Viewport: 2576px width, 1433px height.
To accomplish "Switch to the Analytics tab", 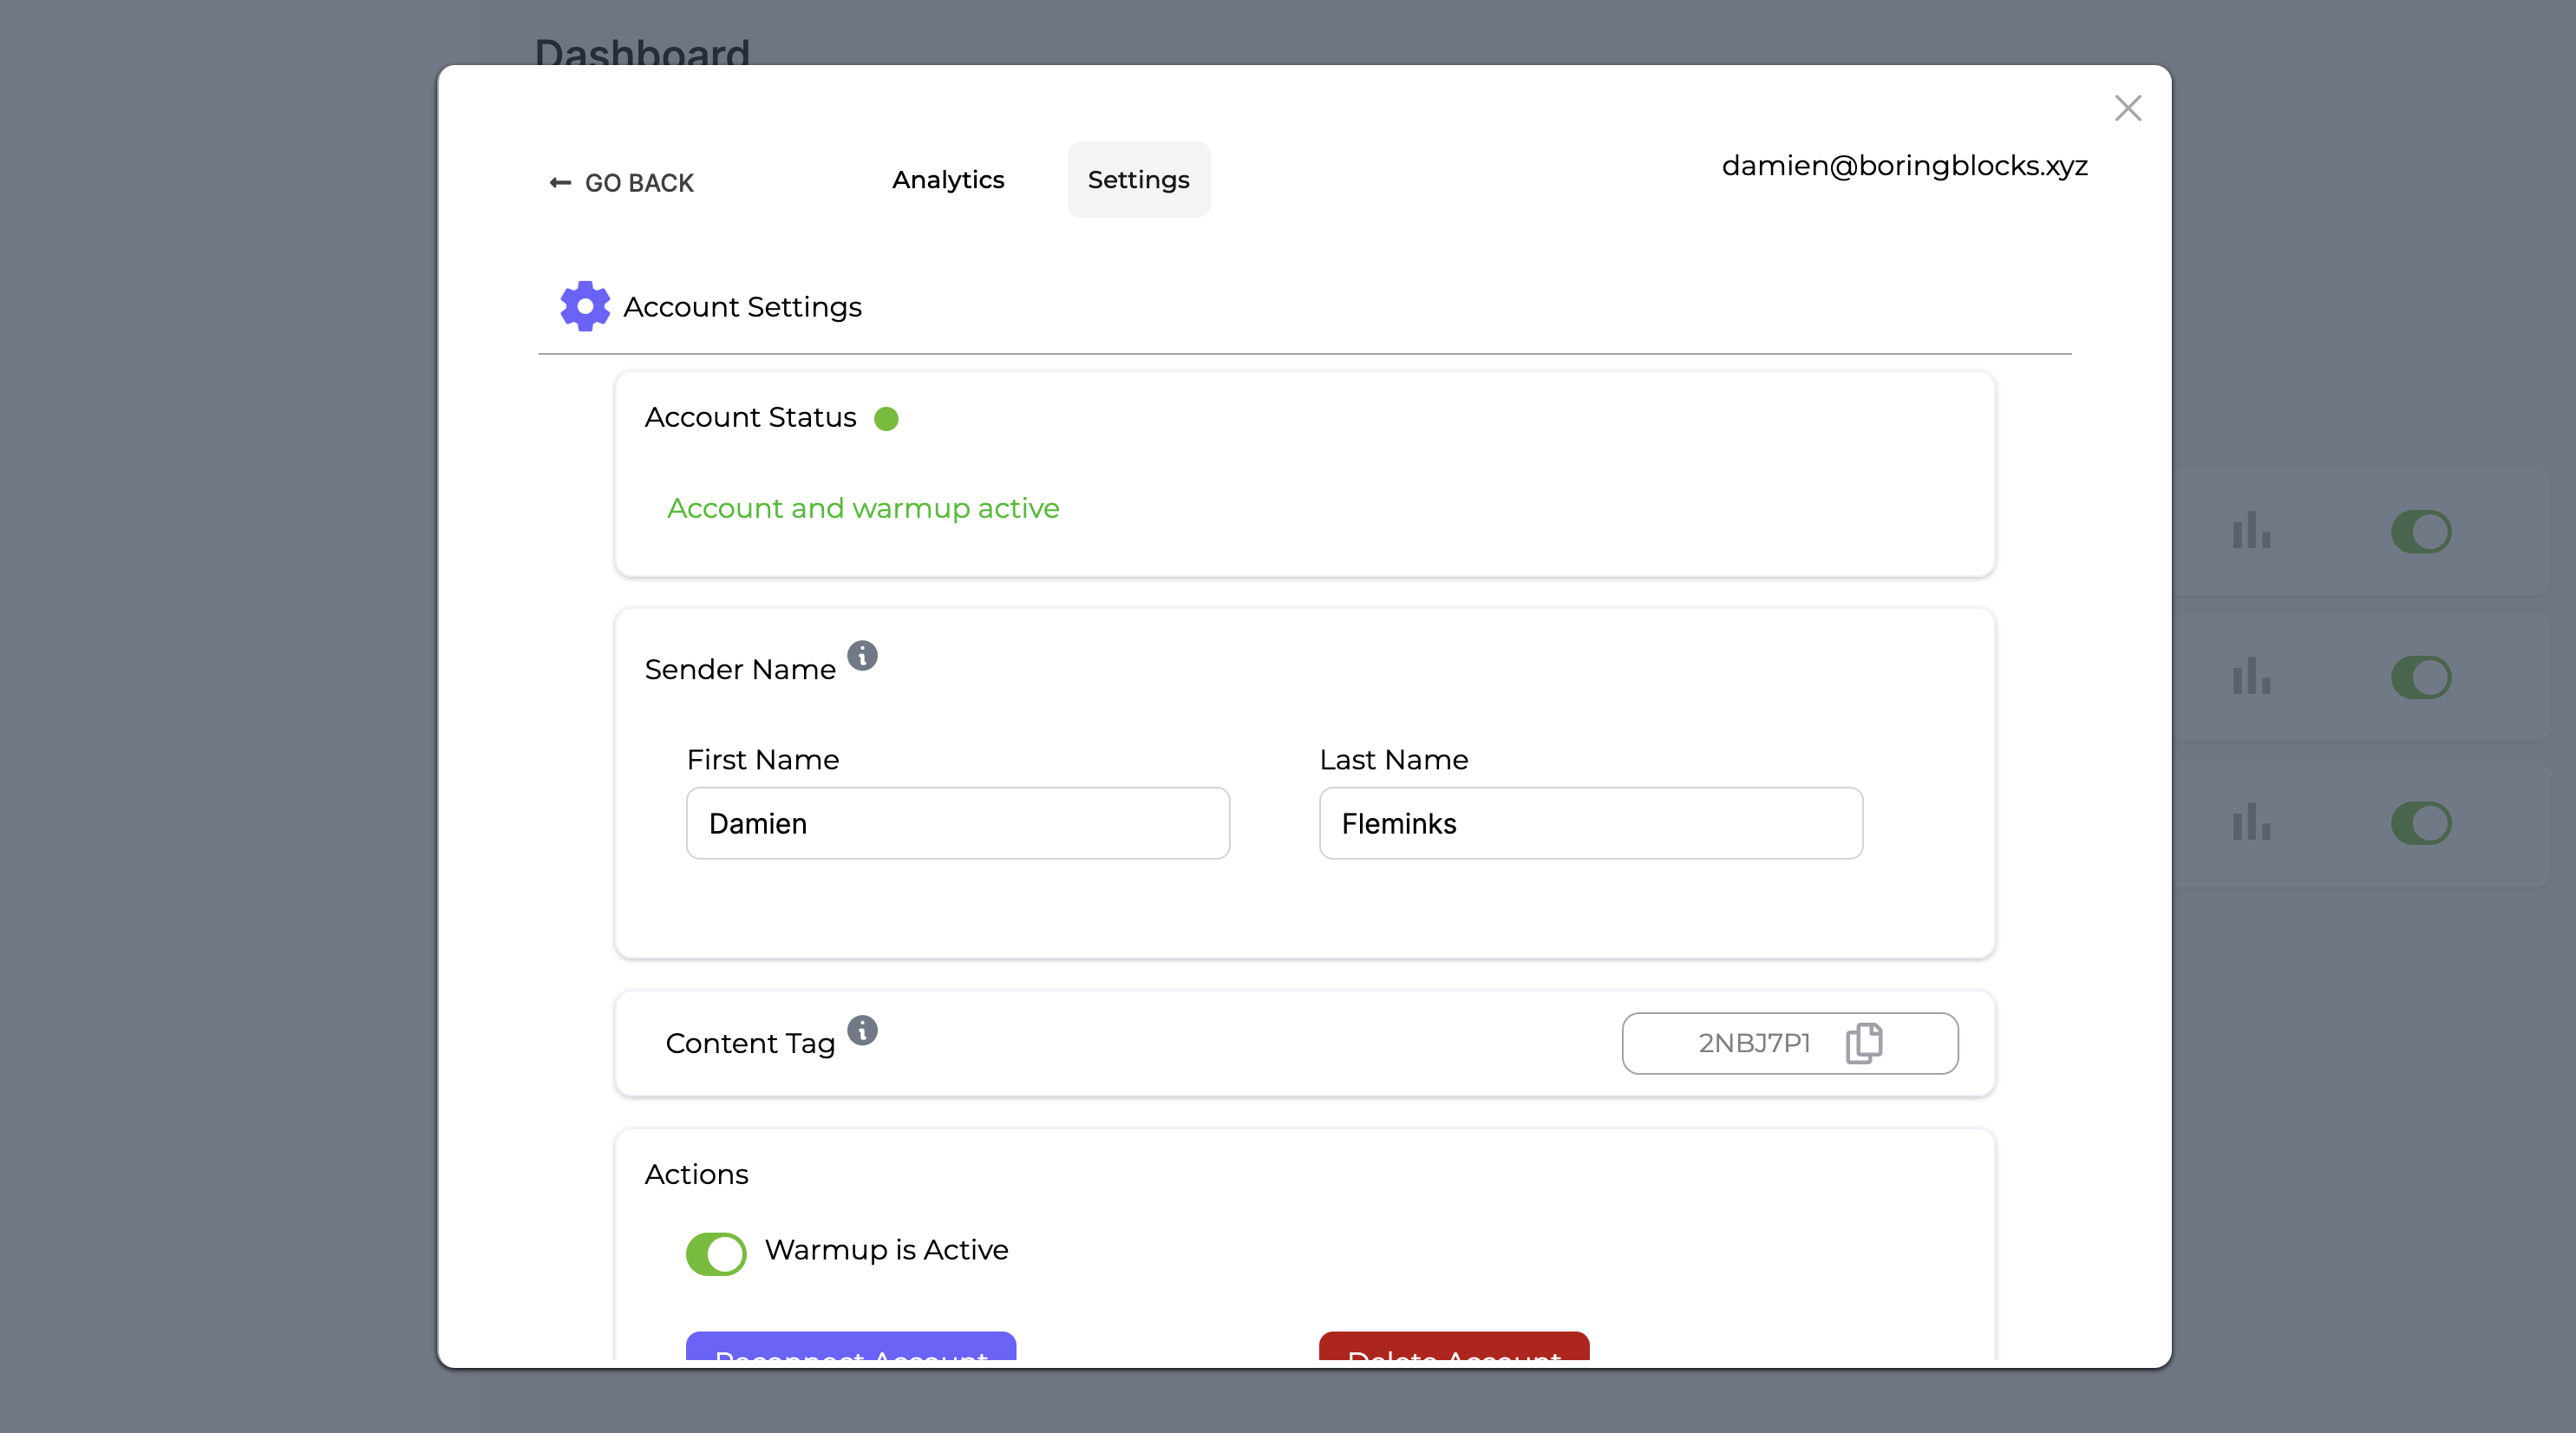I will [948, 180].
